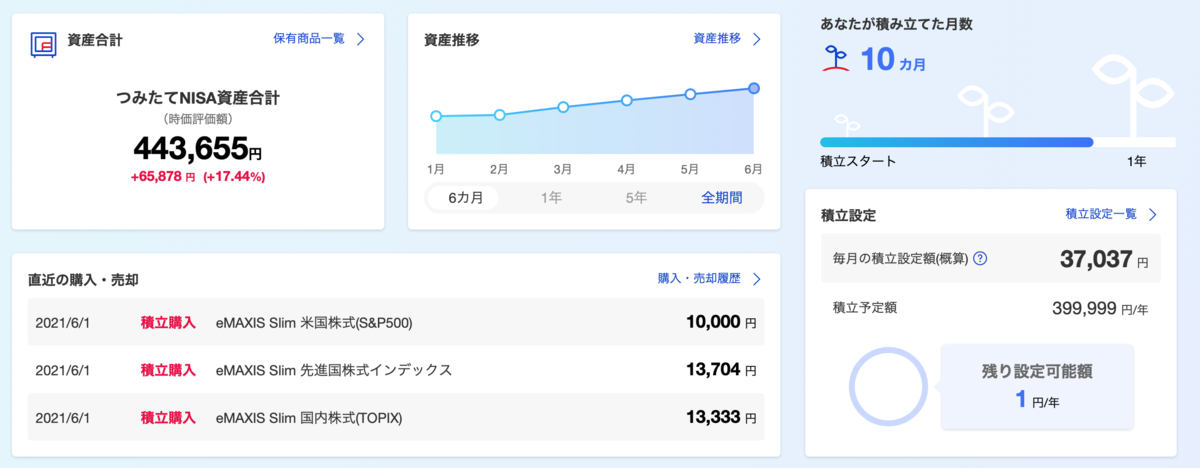Image resolution: width=1200 pixels, height=468 pixels.
Task: Click the 2月 data point on the chart
Action: pyautogui.click(x=499, y=115)
